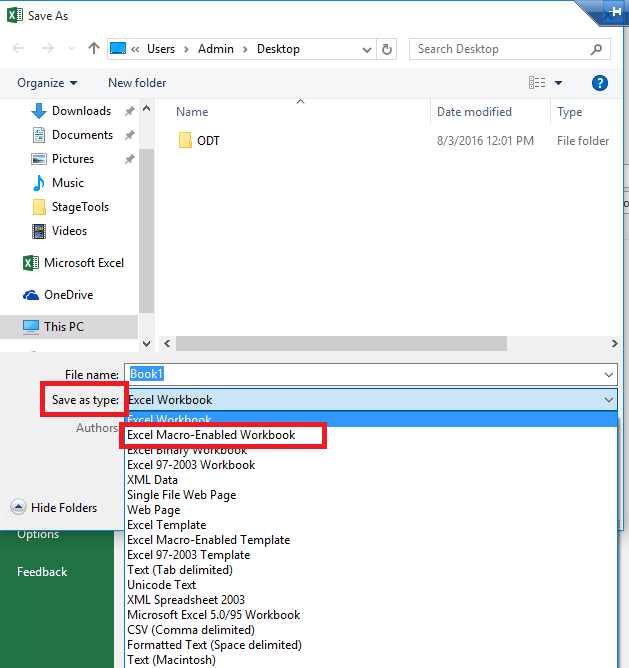Click the Search Desktop field
The width and height of the screenshot is (629, 668).
[x=510, y=49]
